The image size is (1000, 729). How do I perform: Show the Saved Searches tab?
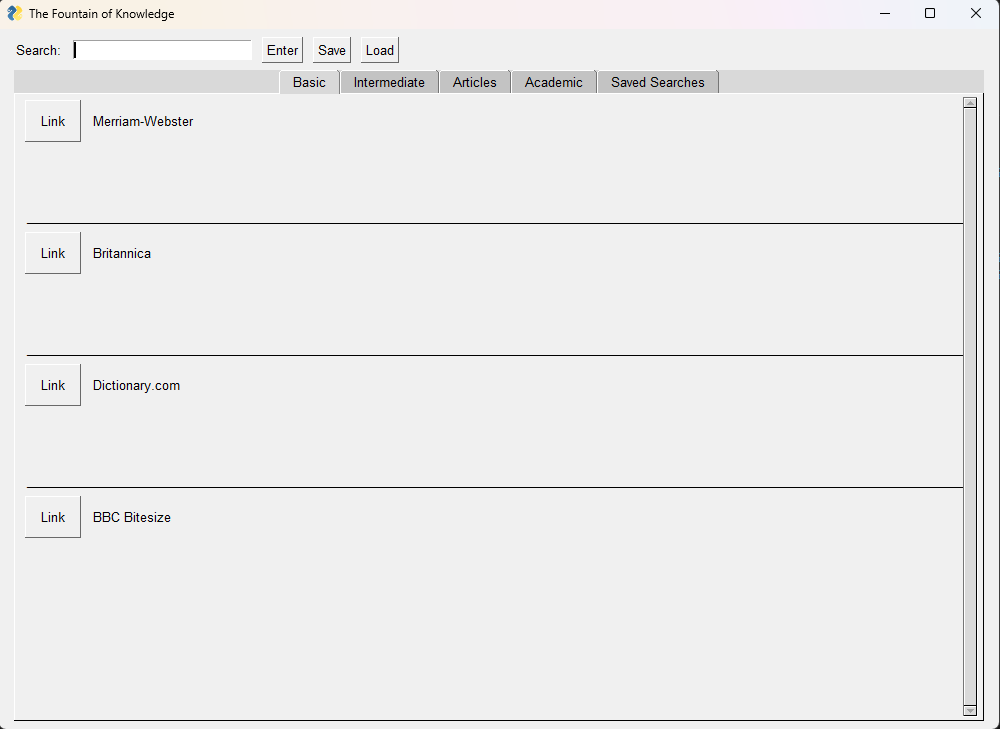(x=658, y=82)
